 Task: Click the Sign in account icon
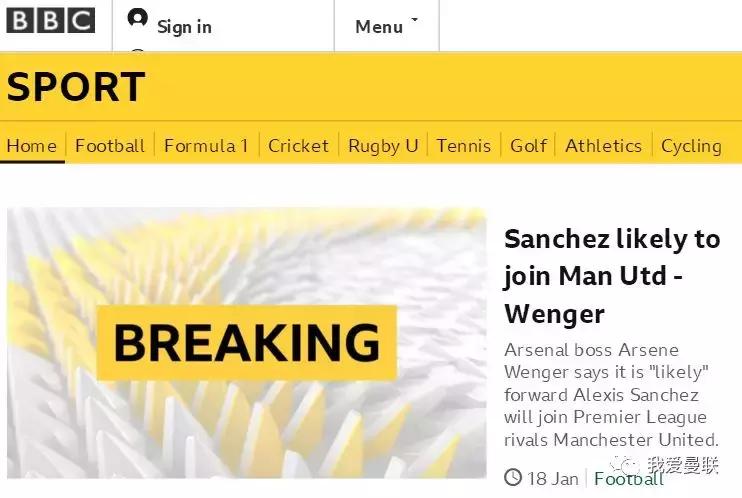tap(138, 19)
